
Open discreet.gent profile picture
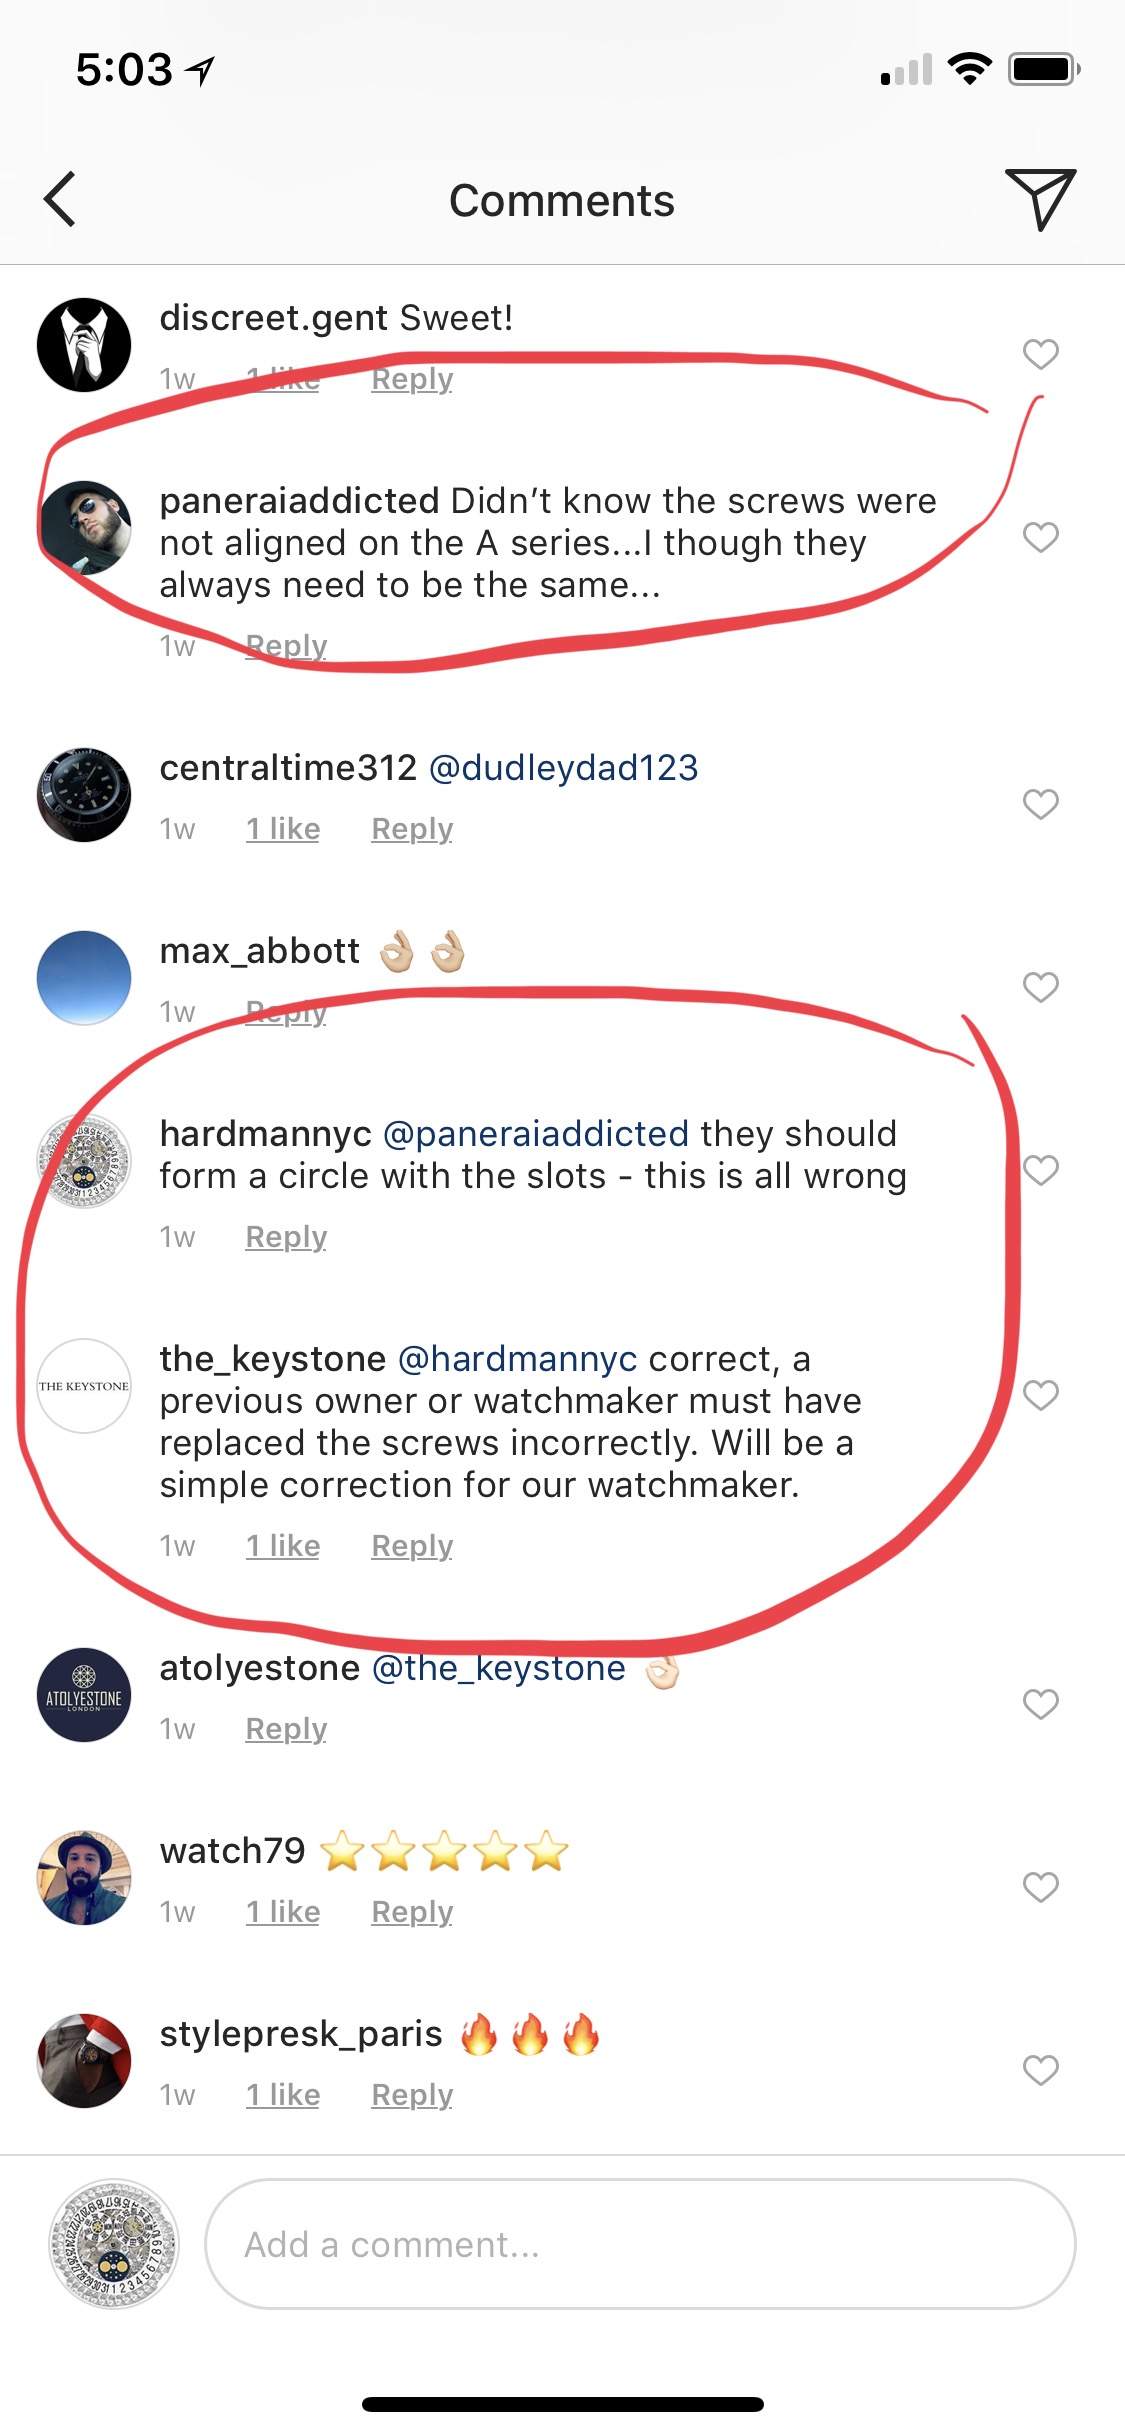(84, 345)
